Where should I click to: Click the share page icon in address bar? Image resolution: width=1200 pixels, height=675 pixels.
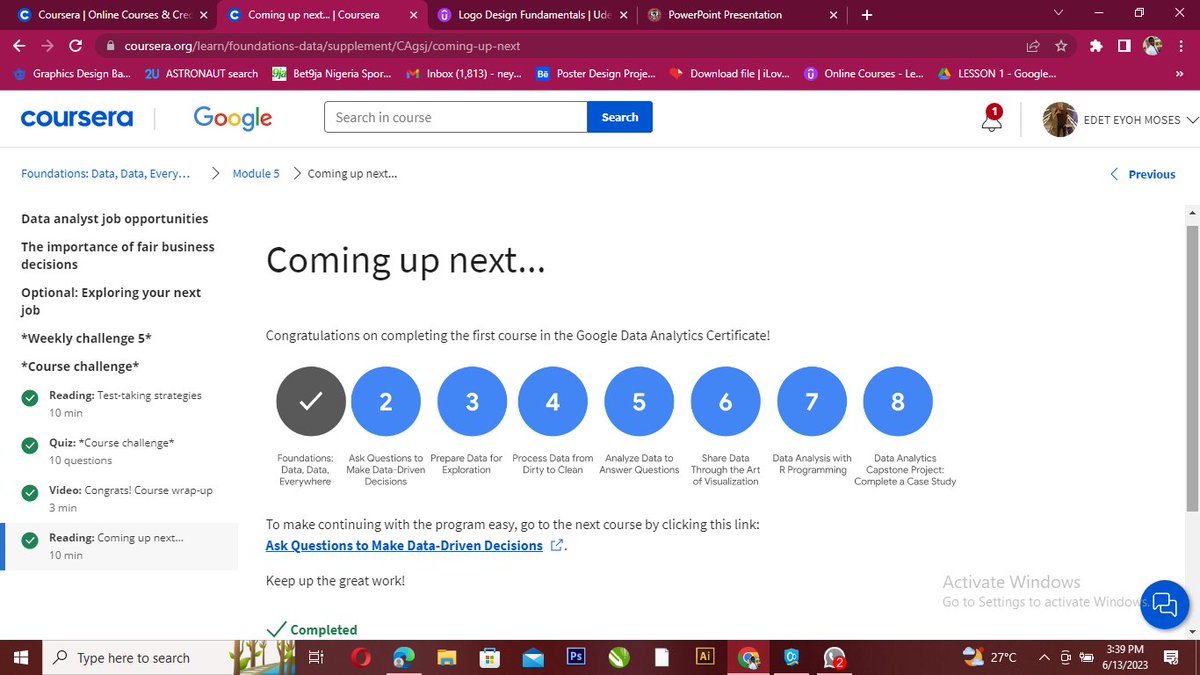(x=1032, y=46)
